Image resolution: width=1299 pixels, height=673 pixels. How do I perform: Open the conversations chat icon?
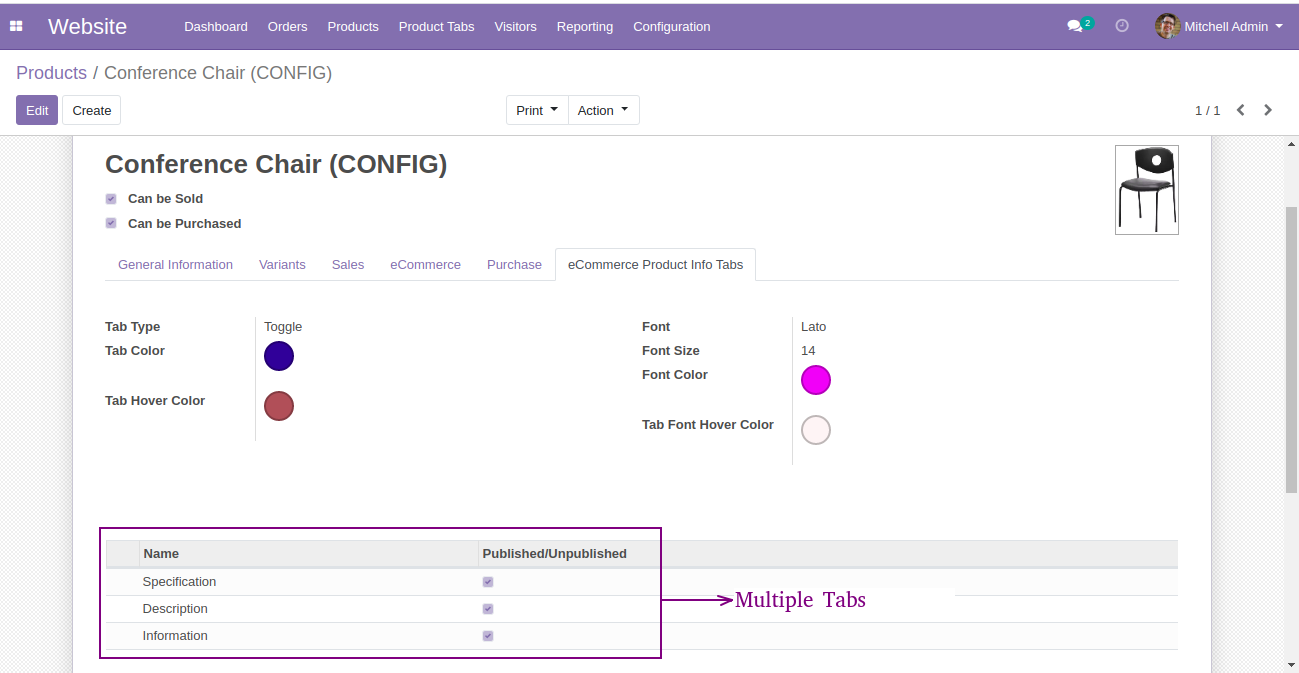coord(1075,27)
